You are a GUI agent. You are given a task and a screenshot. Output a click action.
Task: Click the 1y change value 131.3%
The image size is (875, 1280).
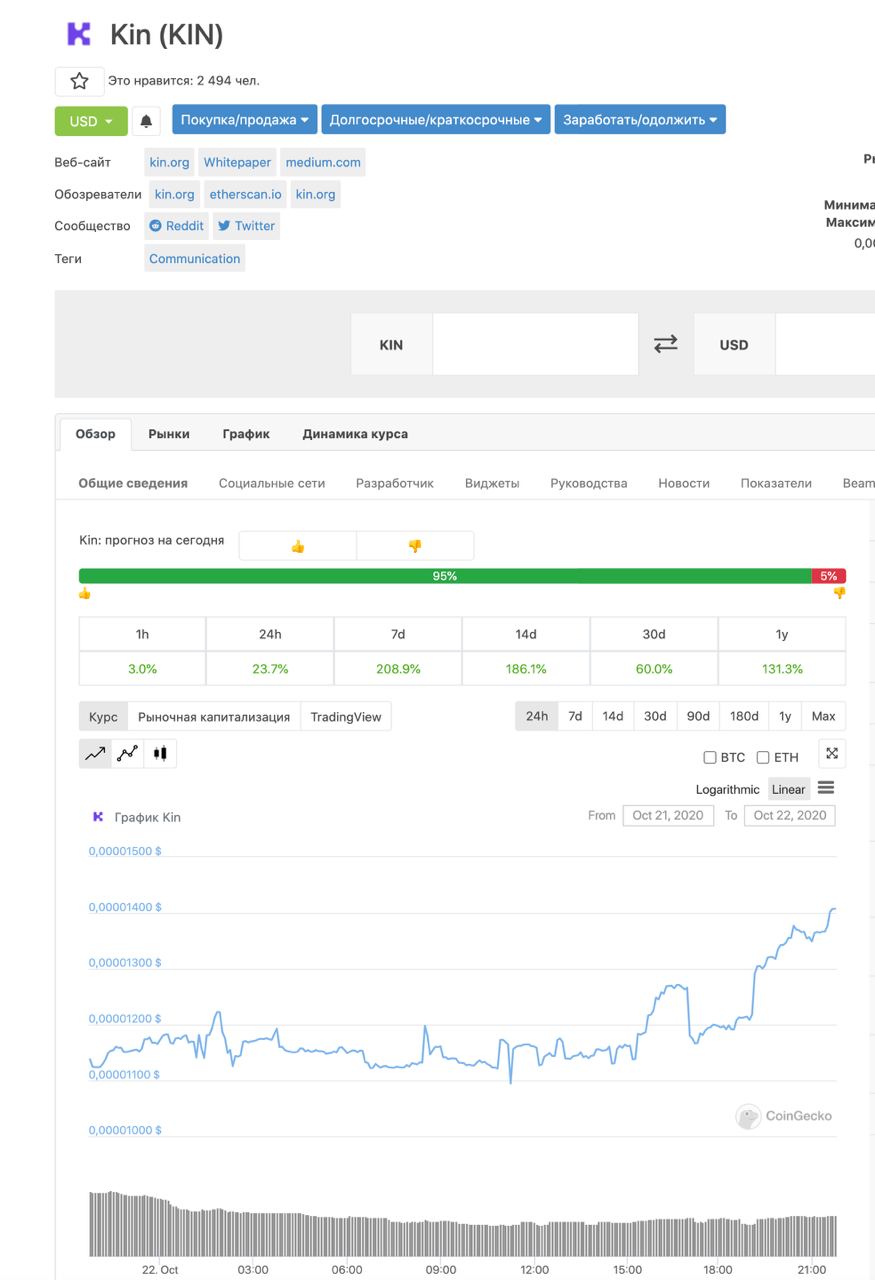tap(782, 669)
